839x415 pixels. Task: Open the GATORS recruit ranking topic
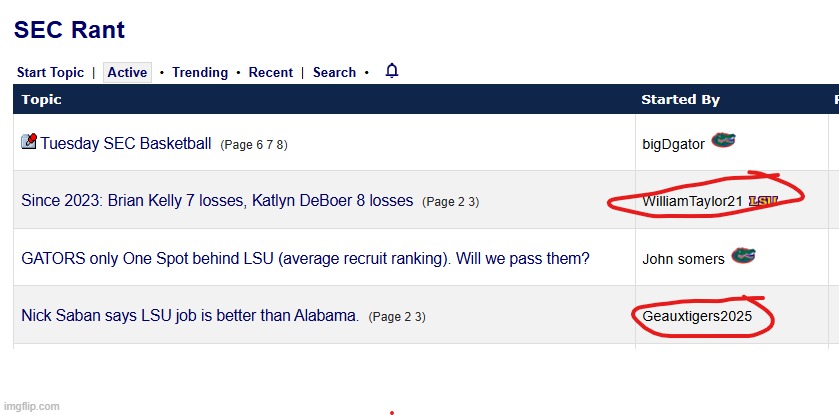[x=305, y=259]
